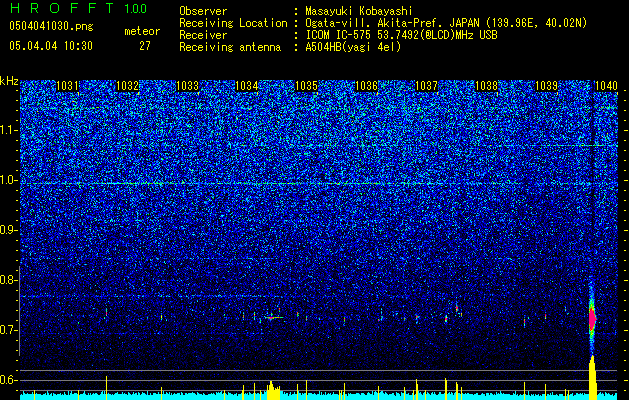
Task: Click the 1040 time marker
Action: coord(606,85)
